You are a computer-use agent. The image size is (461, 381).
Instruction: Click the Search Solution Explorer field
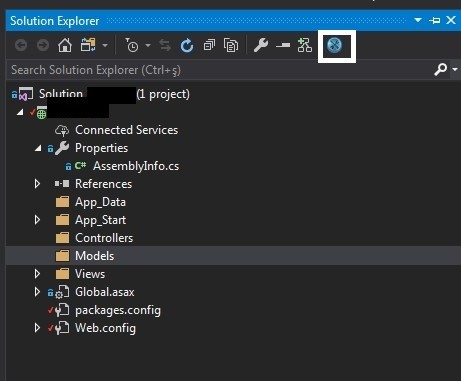tap(220, 70)
